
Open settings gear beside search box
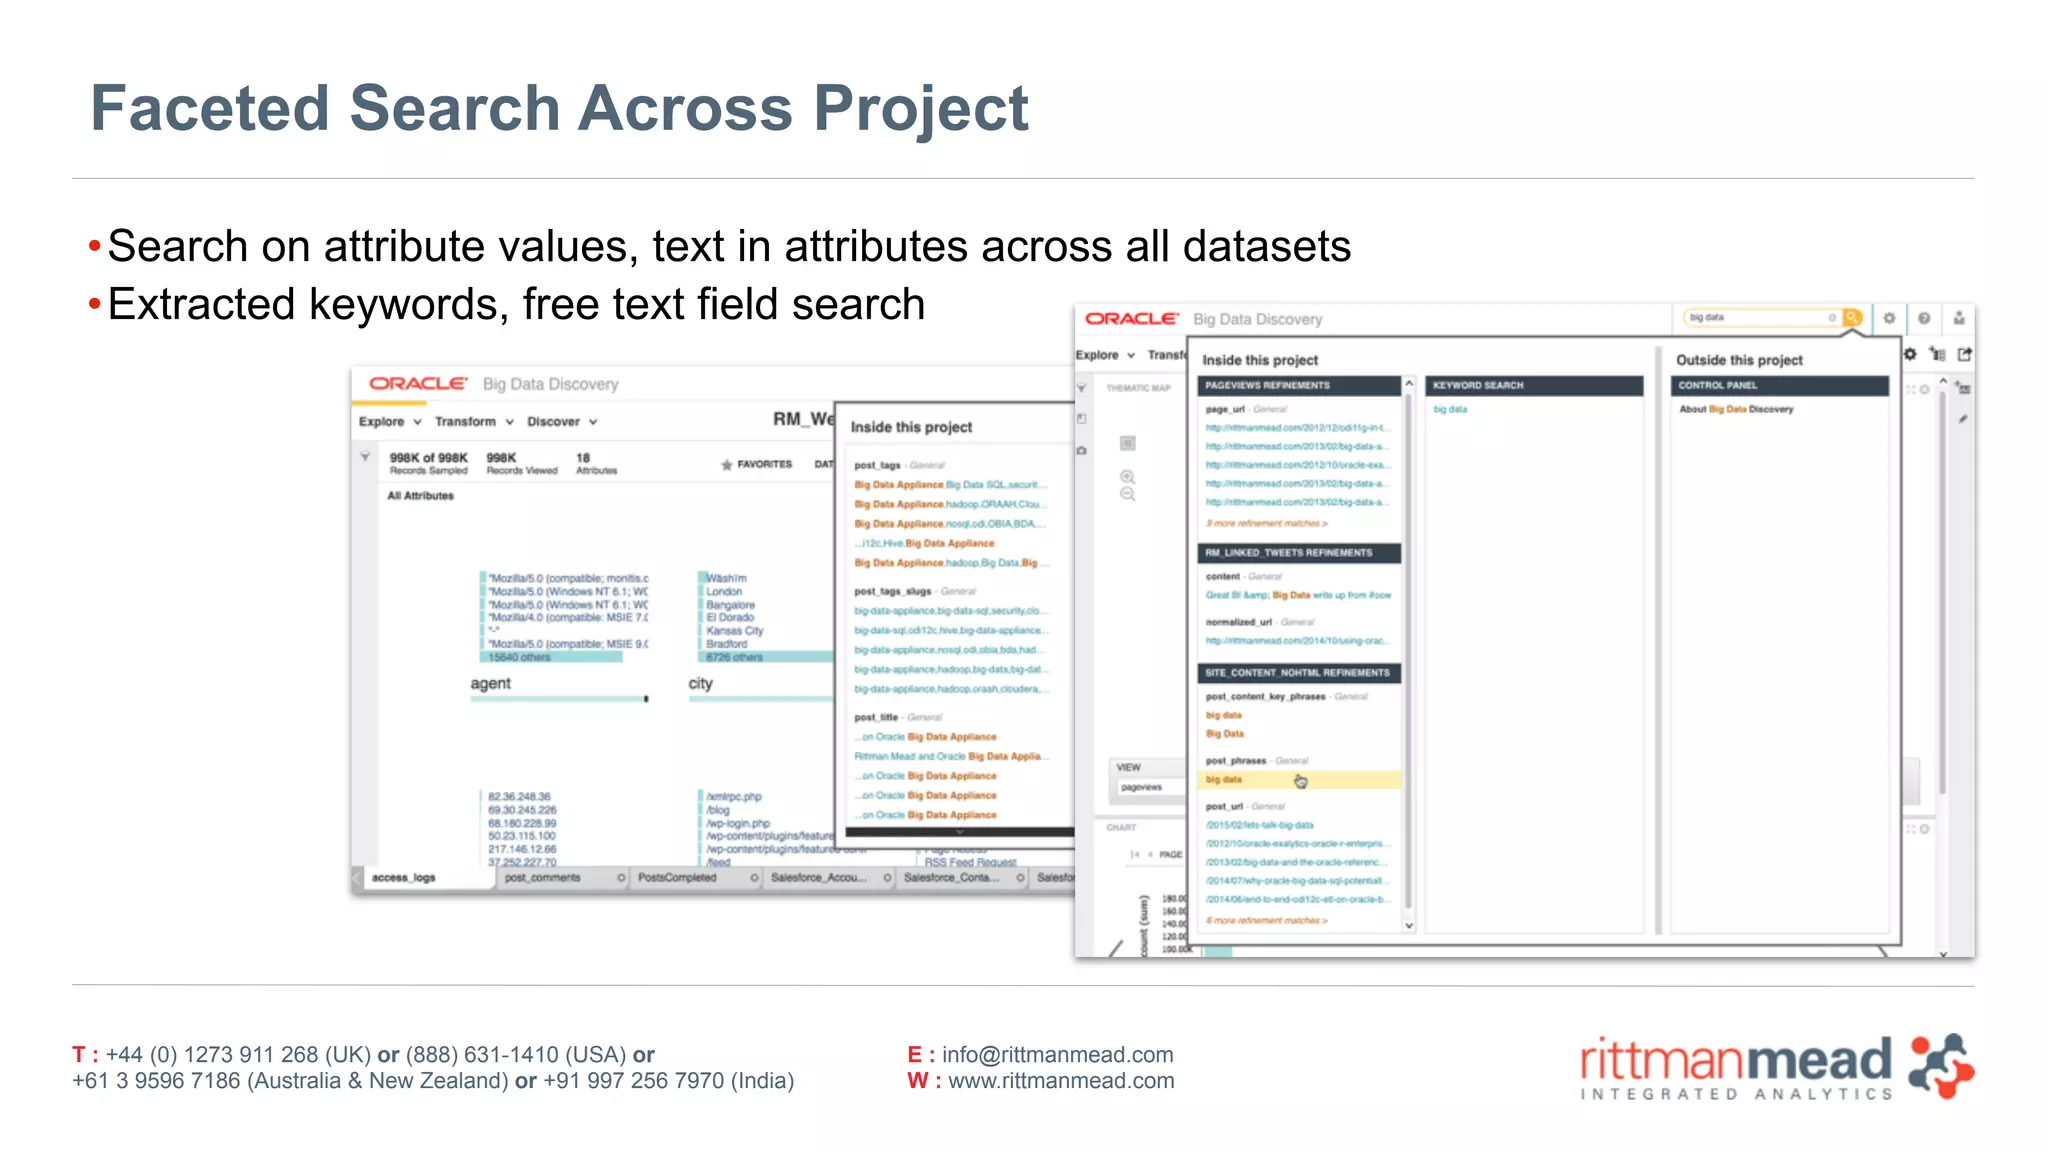tap(1889, 318)
